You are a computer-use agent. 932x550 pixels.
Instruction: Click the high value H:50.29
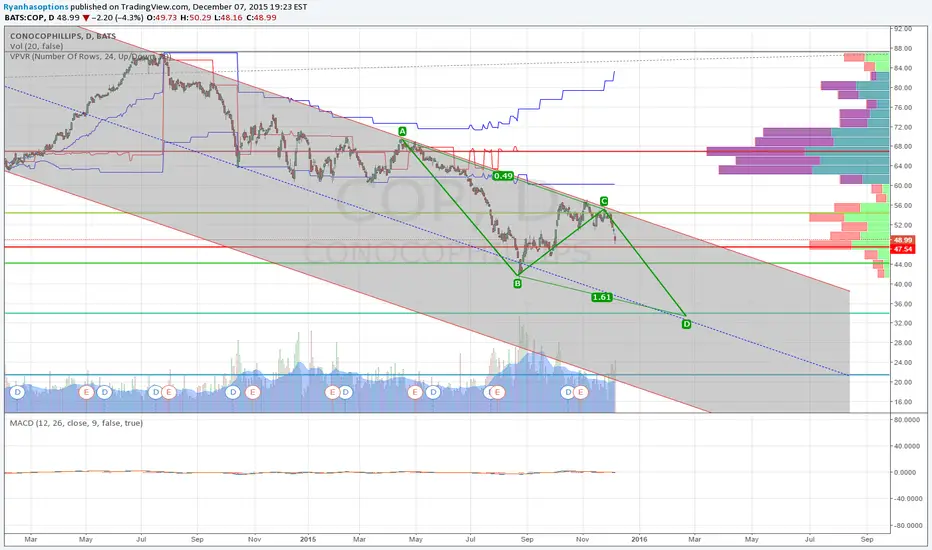point(196,17)
